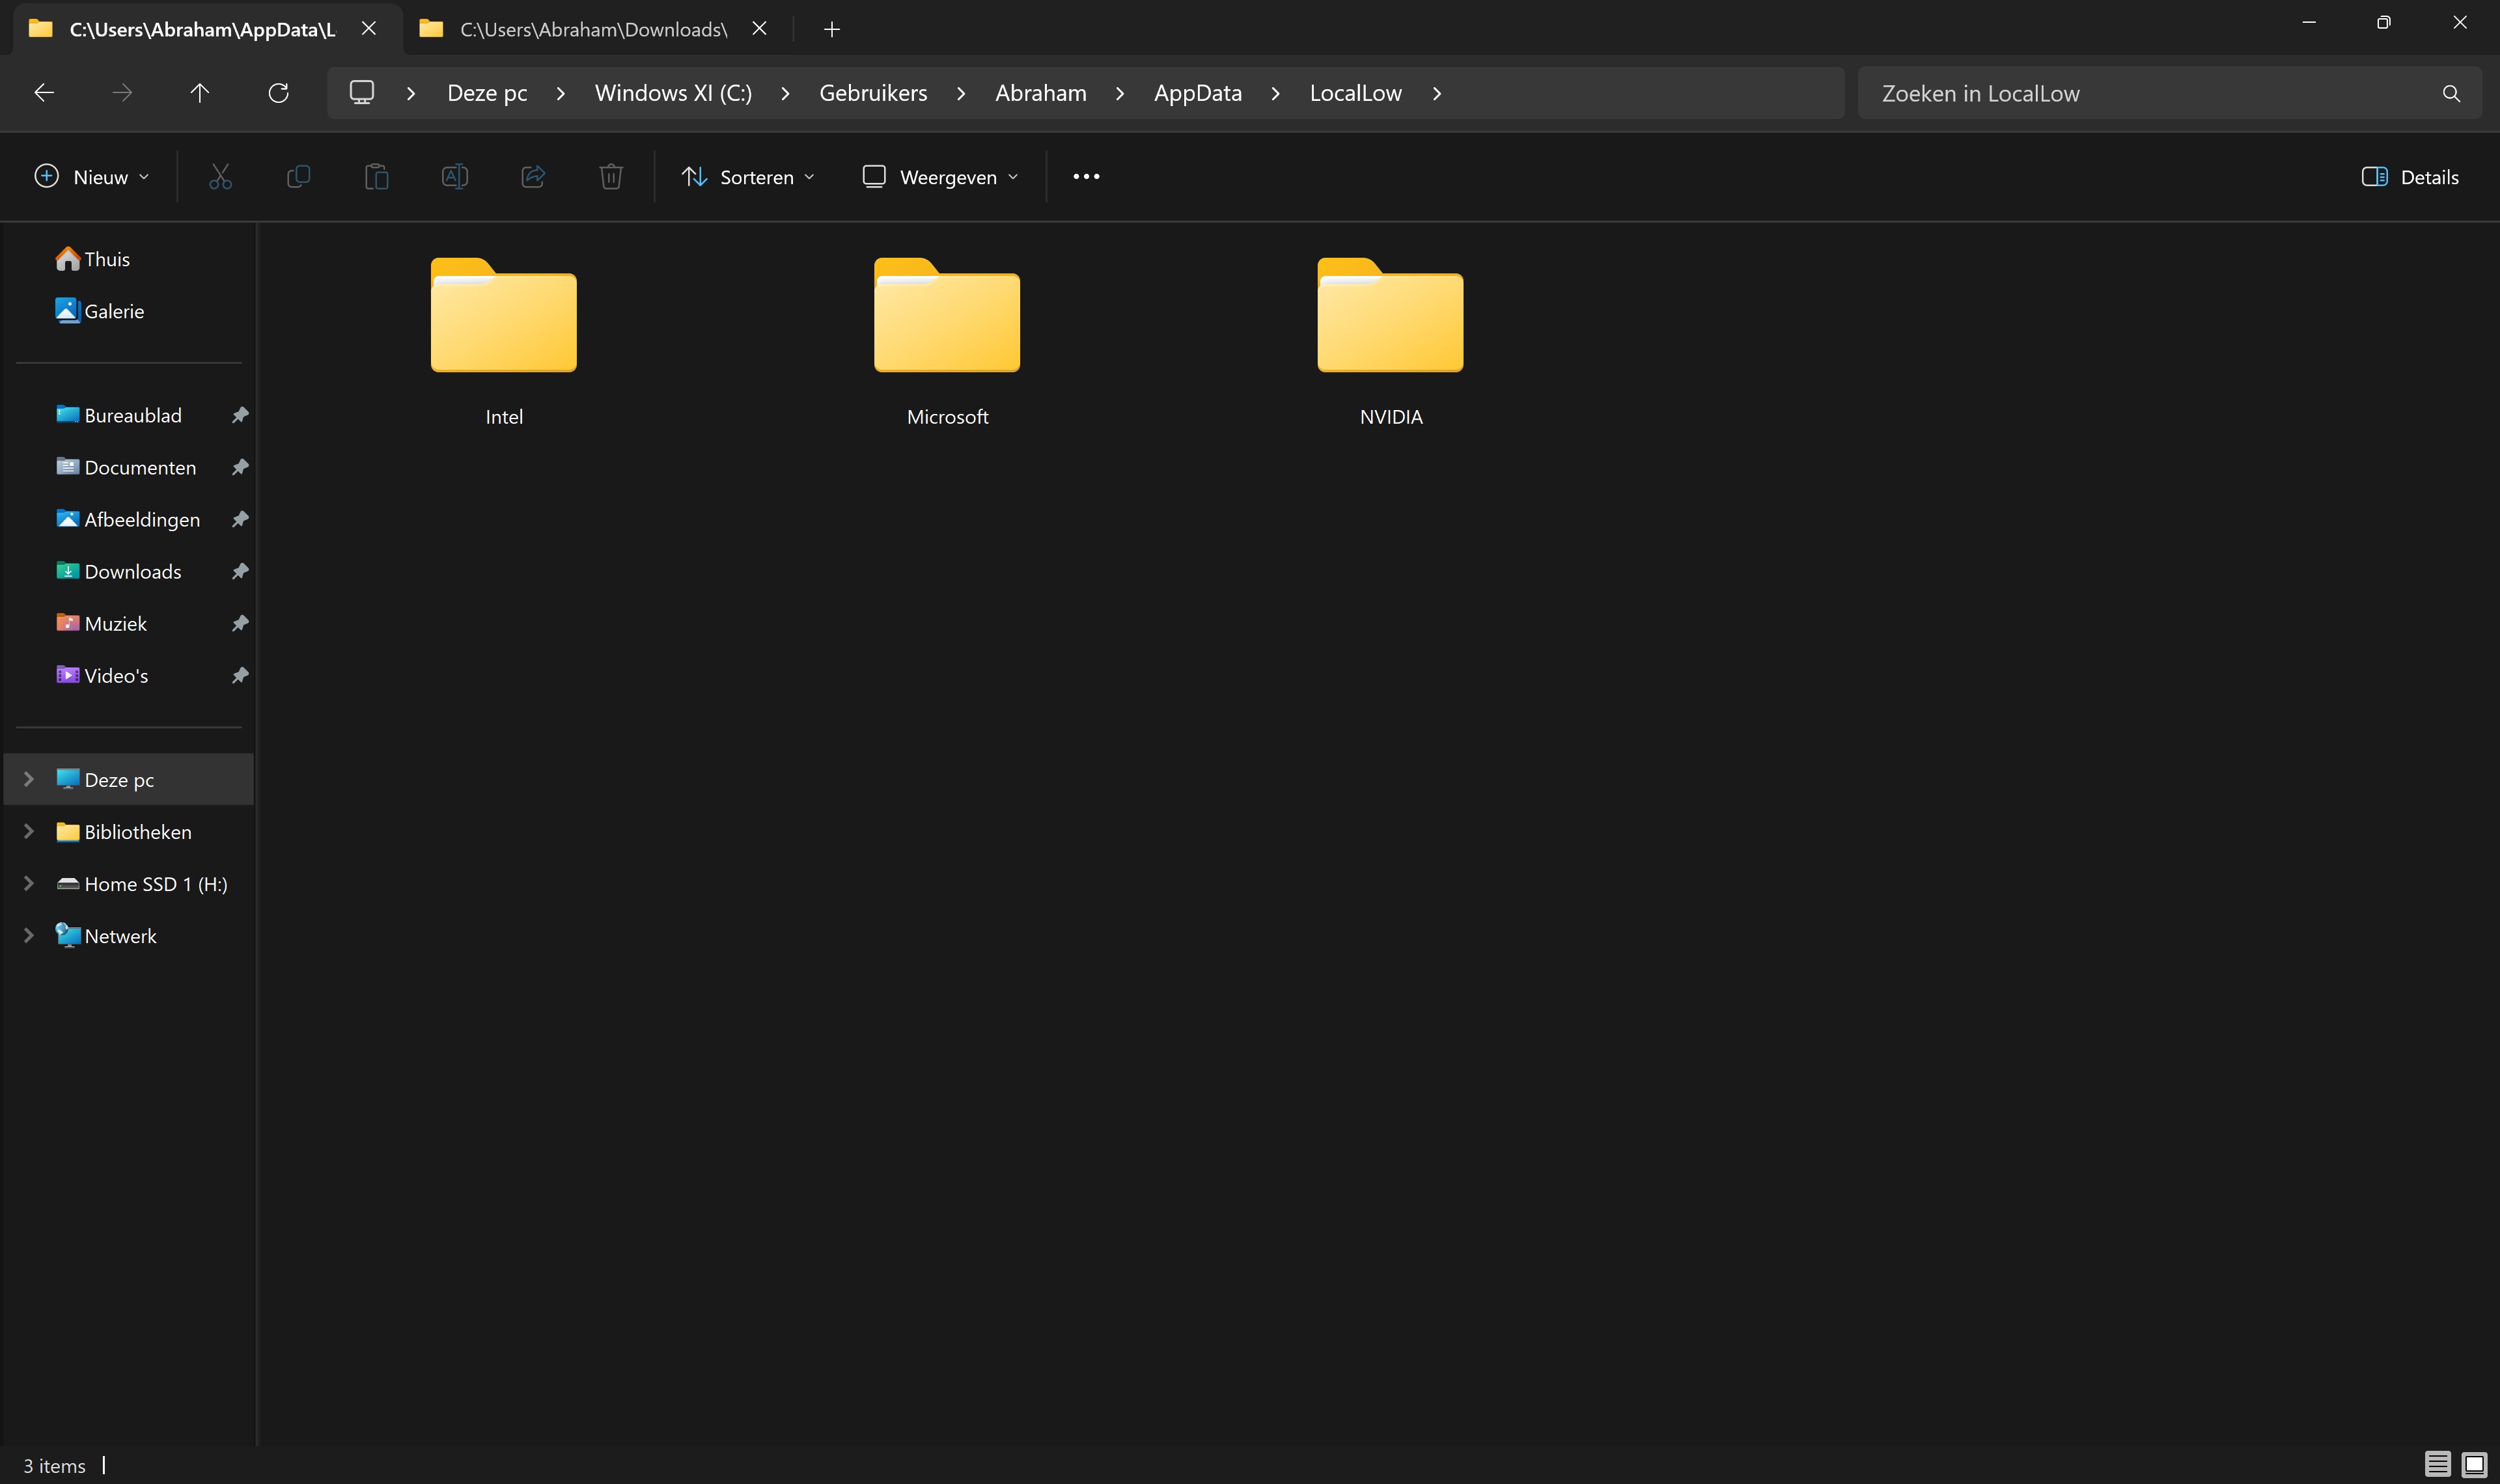Click AppData in the breadcrumb path
This screenshot has height=1484, width=2500.
pyautogui.click(x=1197, y=93)
